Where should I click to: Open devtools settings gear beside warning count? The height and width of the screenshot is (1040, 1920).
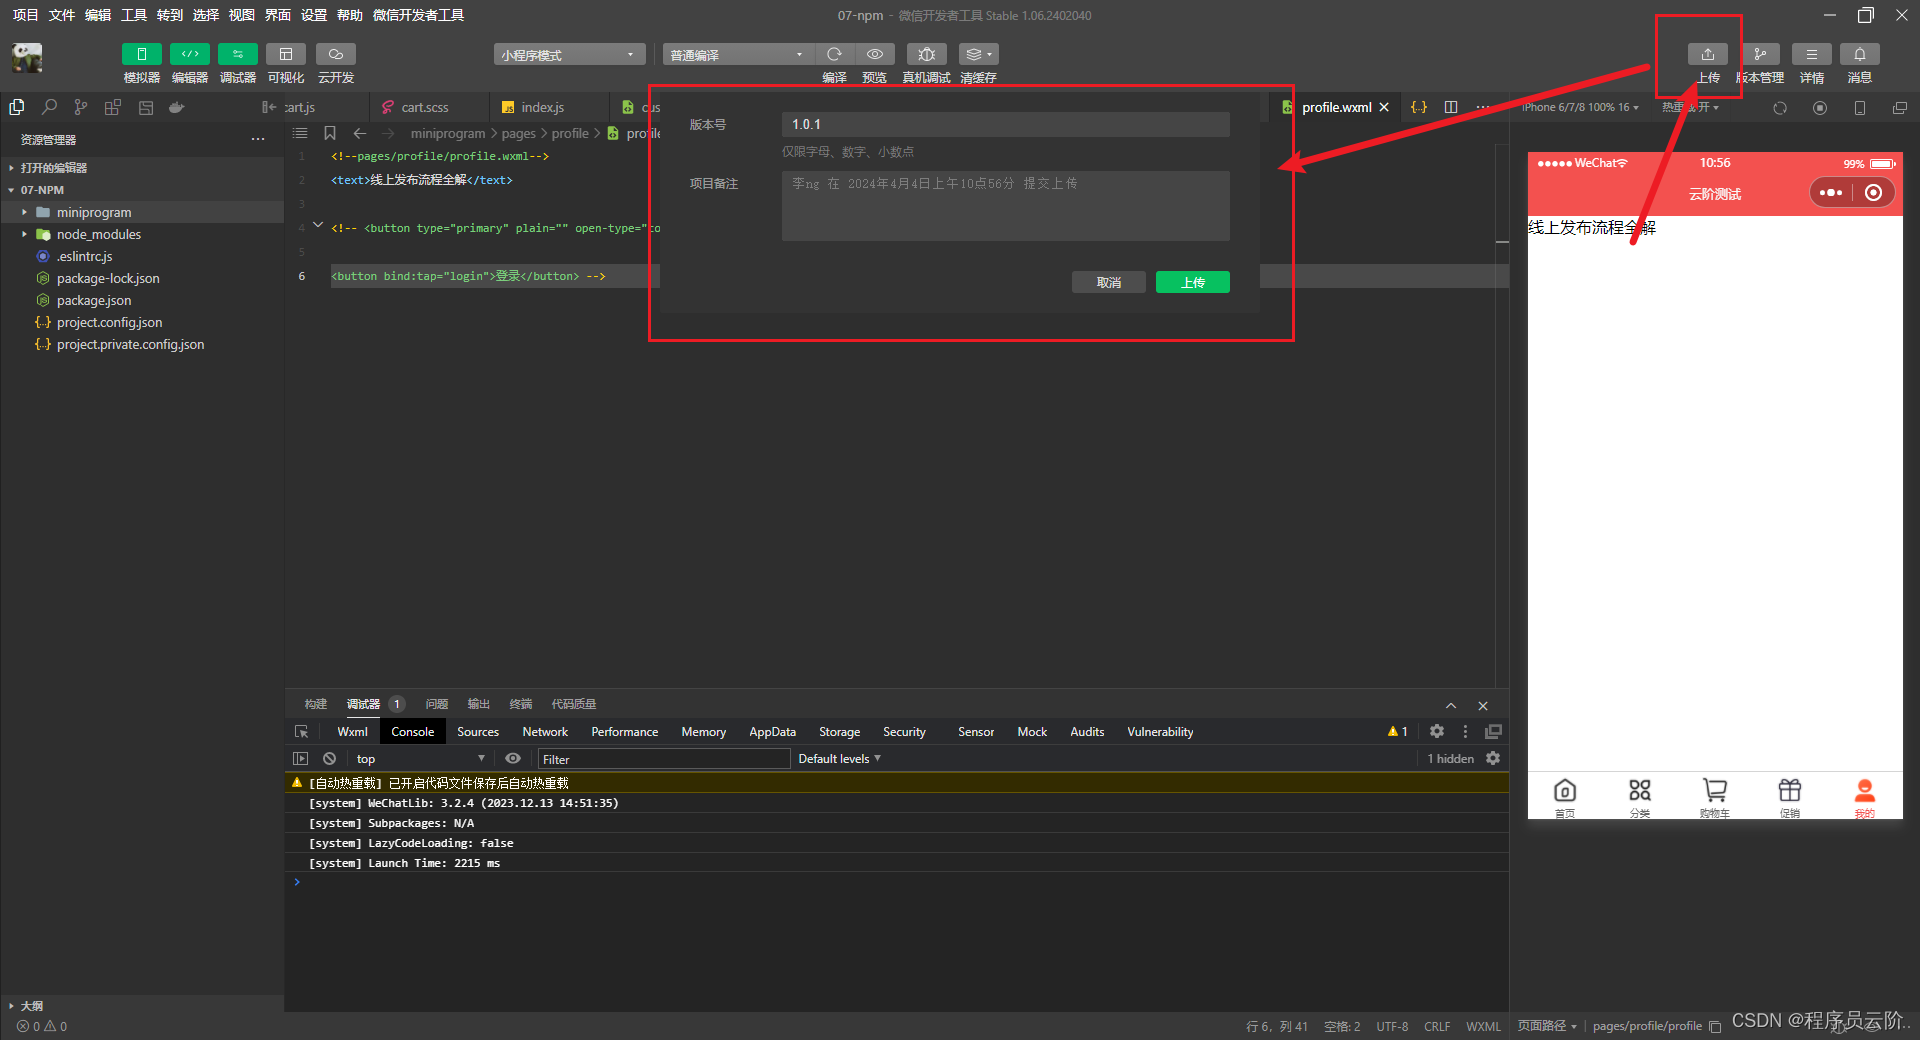(1437, 732)
